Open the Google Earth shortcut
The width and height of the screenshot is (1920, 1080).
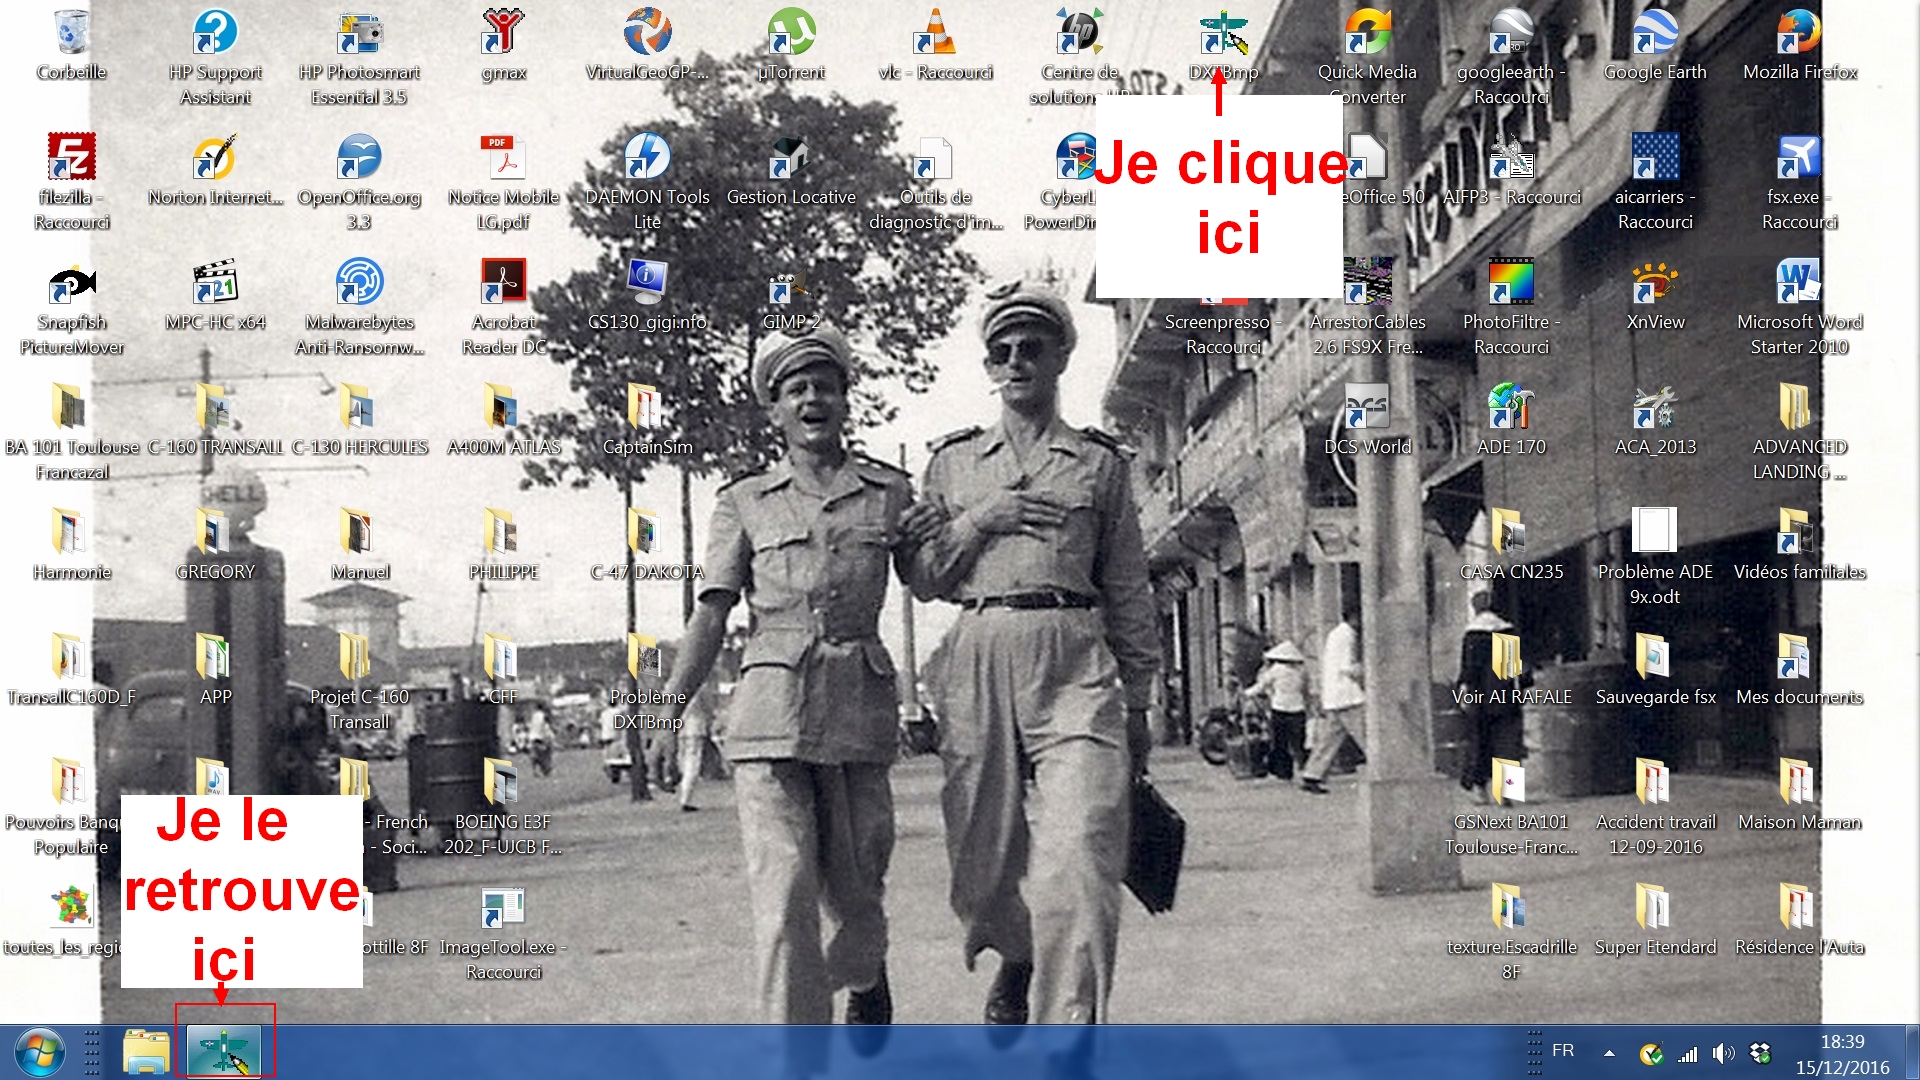tap(1655, 33)
